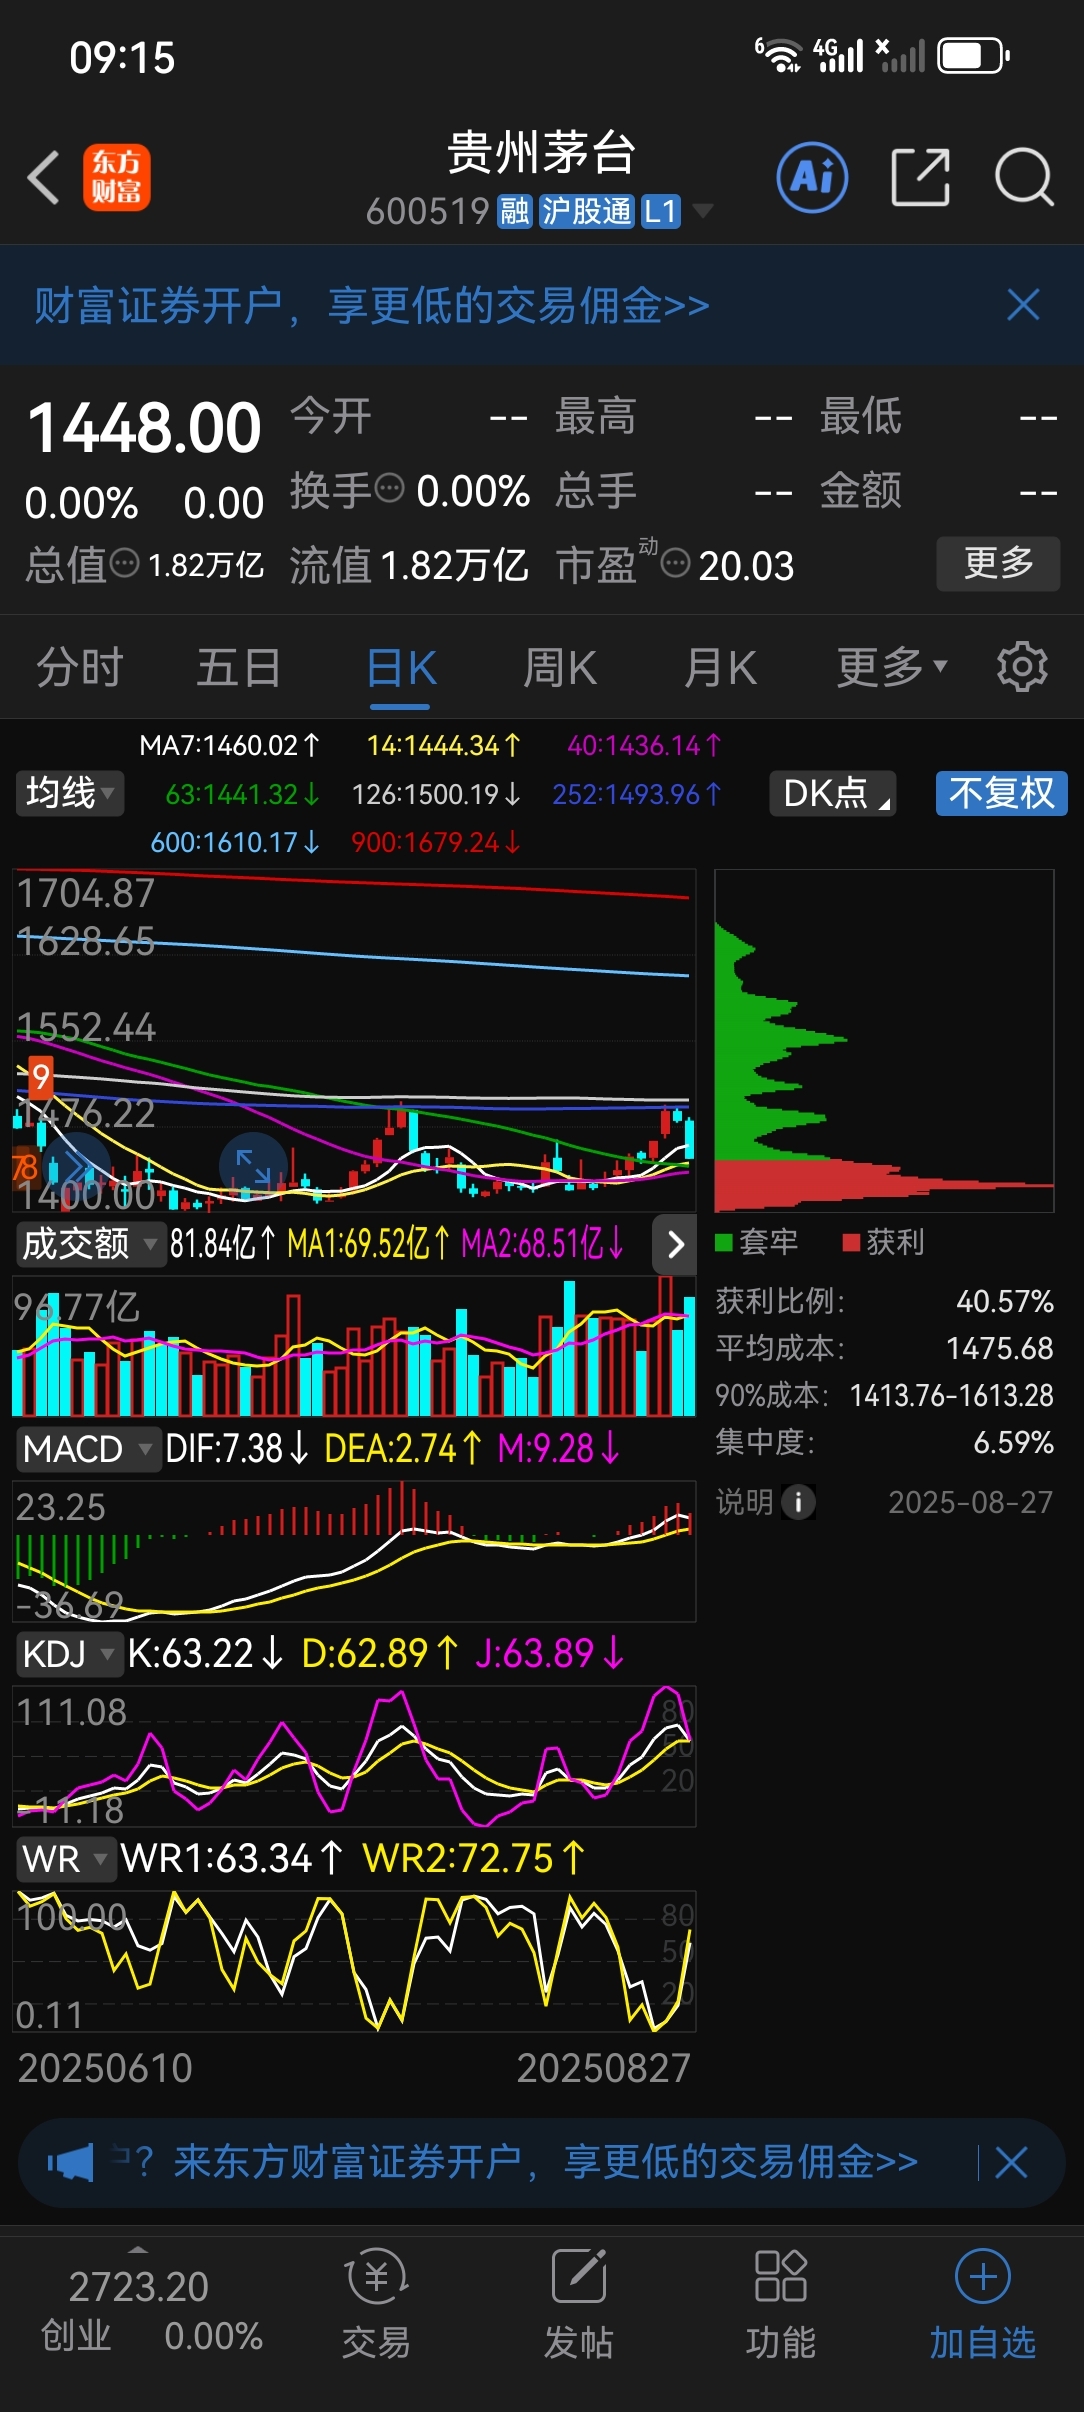1084x2412 pixels.
Task: Open the bottom 来东方财富证券开户 link
Action: click(546, 2162)
